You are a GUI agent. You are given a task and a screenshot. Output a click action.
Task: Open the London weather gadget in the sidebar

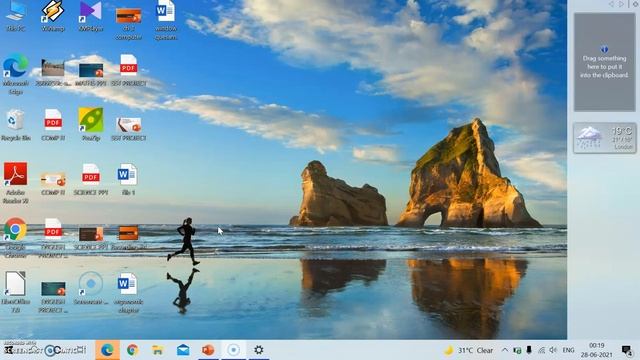(x=604, y=138)
